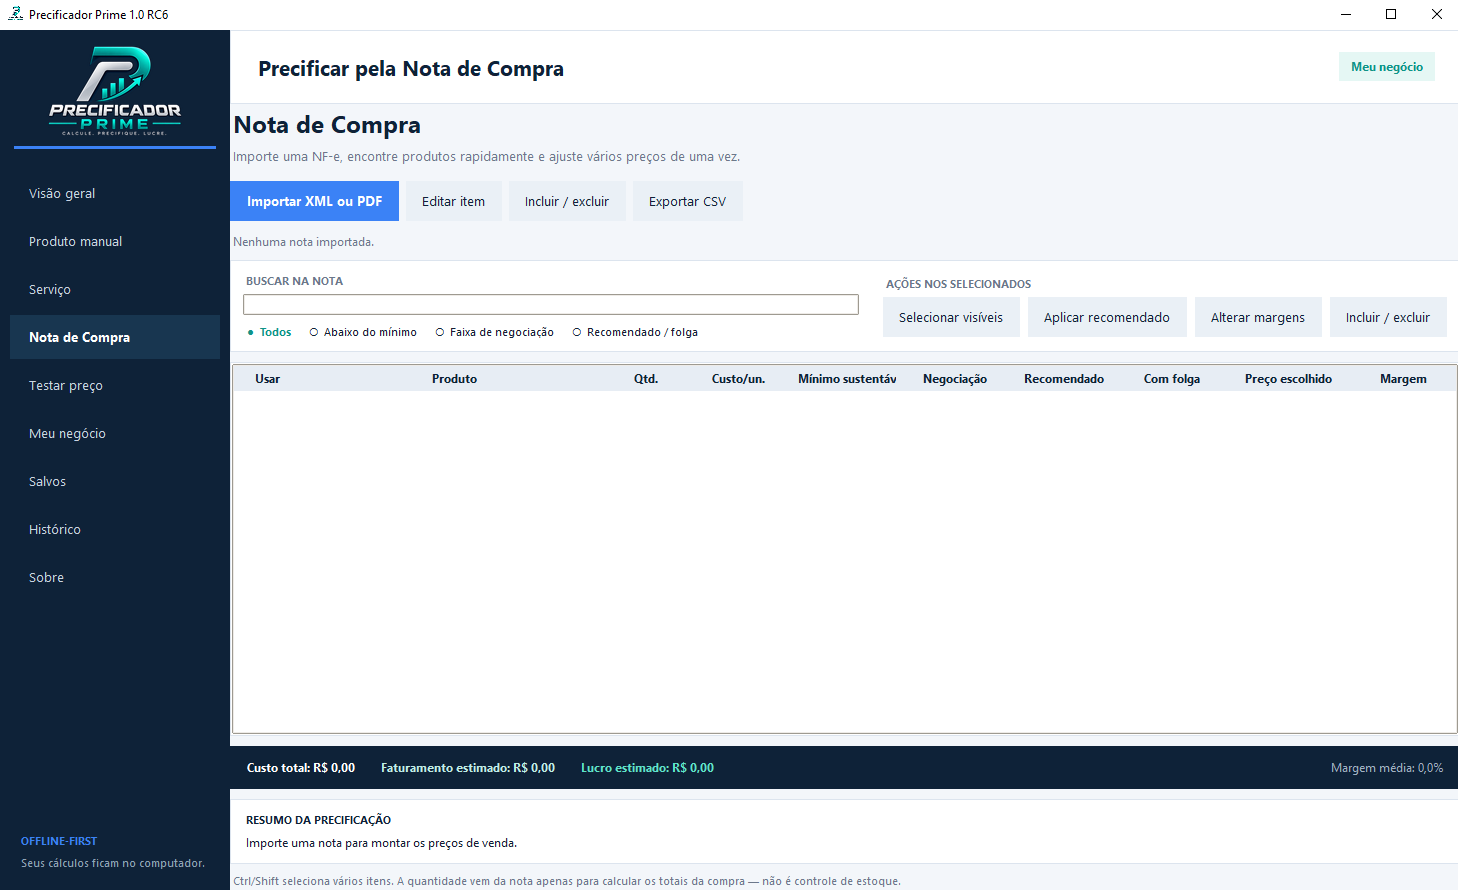
Task: Click Lucro estimado: R$ 0,00 text
Action: [x=647, y=768]
